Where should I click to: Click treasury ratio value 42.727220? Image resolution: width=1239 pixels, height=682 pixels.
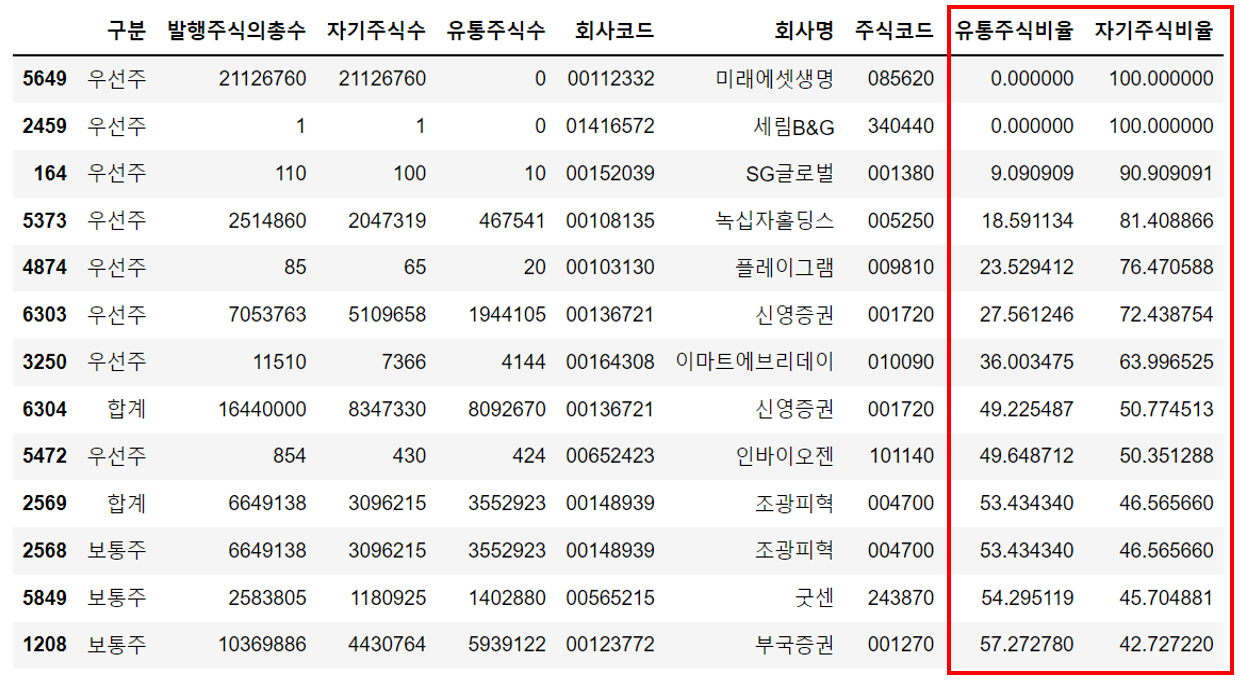(1167, 644)
